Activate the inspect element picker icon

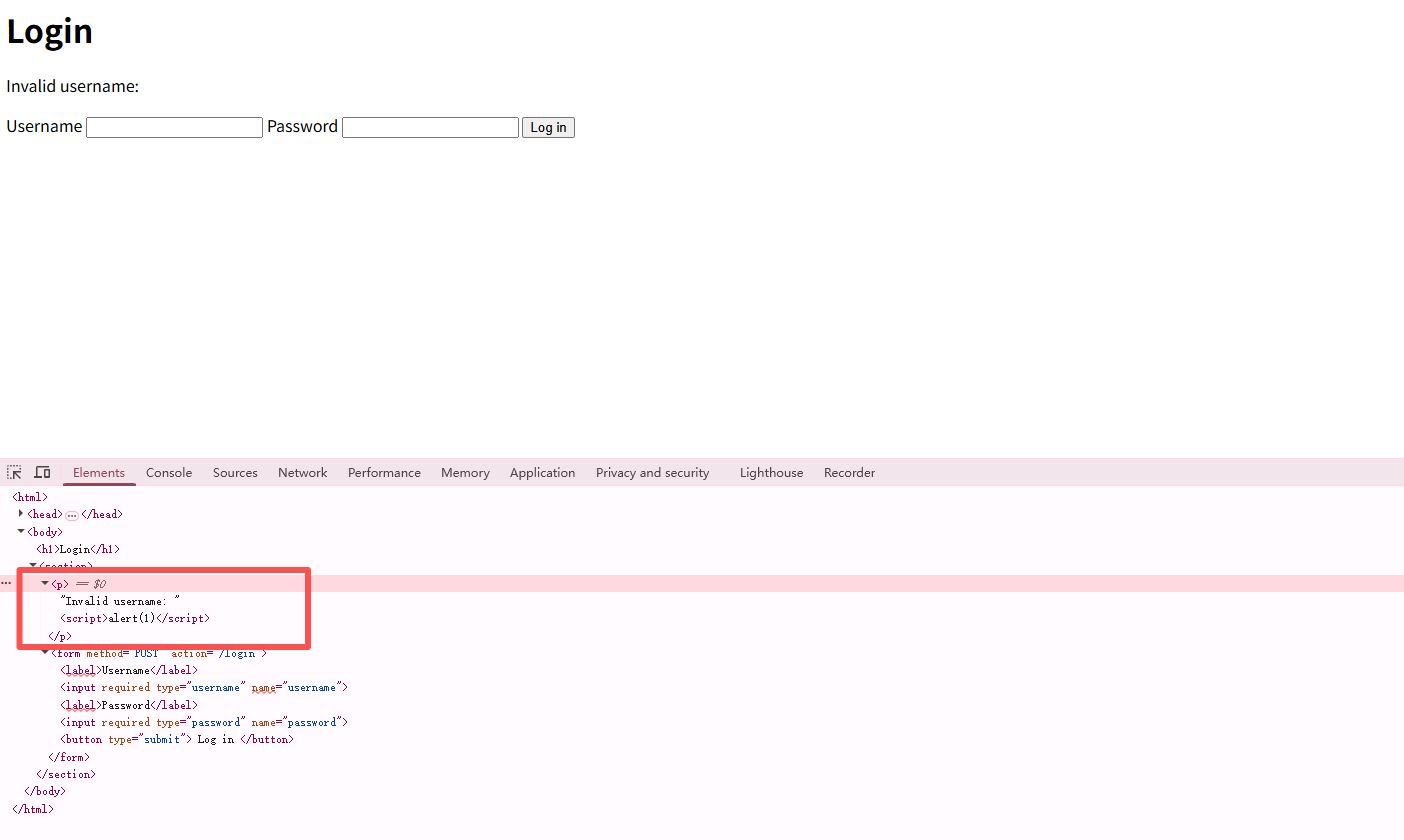(x=15, y=472)
